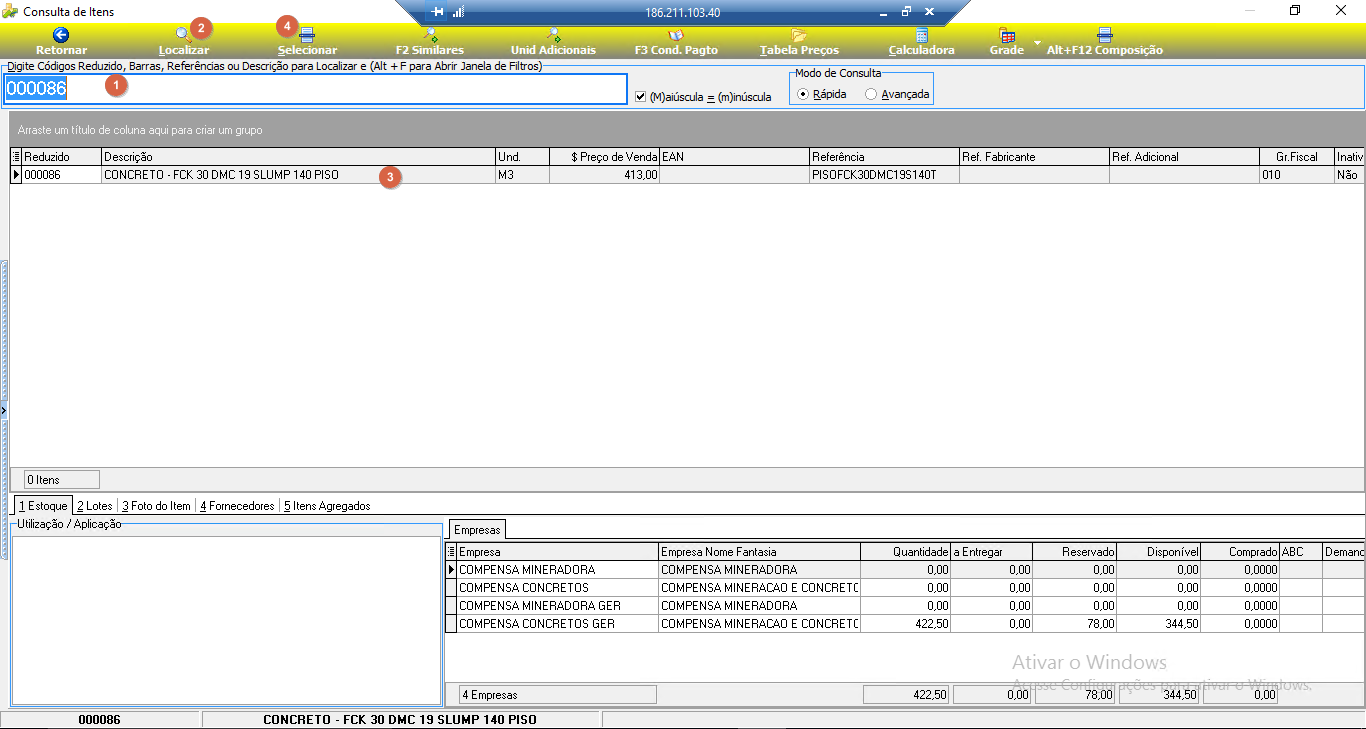Toggle Maiúscula = minúscula checkbox
The image size is (1366, 729).
(641, 97)
